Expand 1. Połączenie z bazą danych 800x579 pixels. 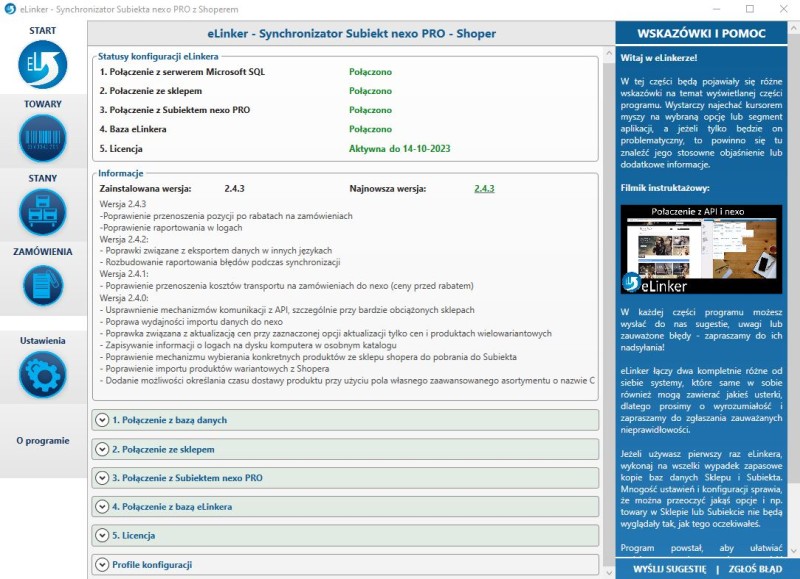[x=102, y=420]
